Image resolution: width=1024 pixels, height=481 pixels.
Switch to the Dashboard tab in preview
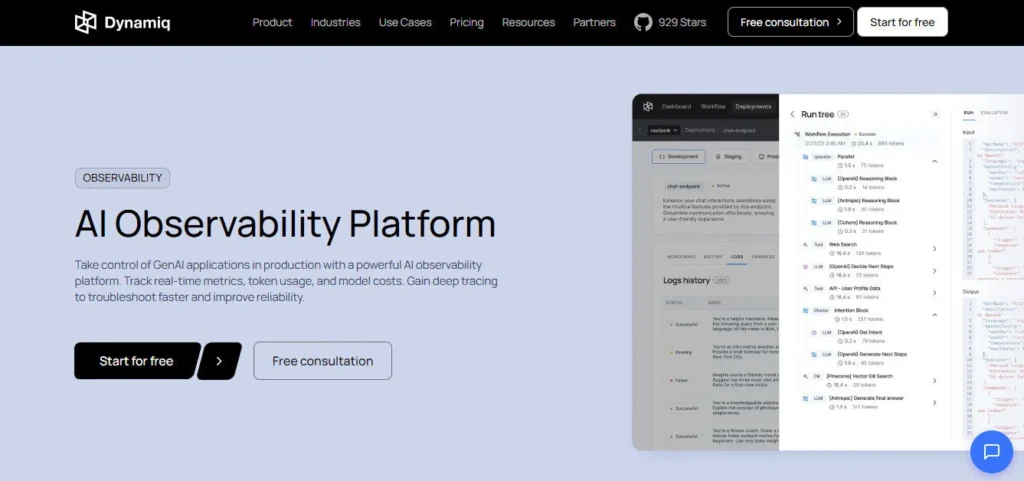(676, 106)
